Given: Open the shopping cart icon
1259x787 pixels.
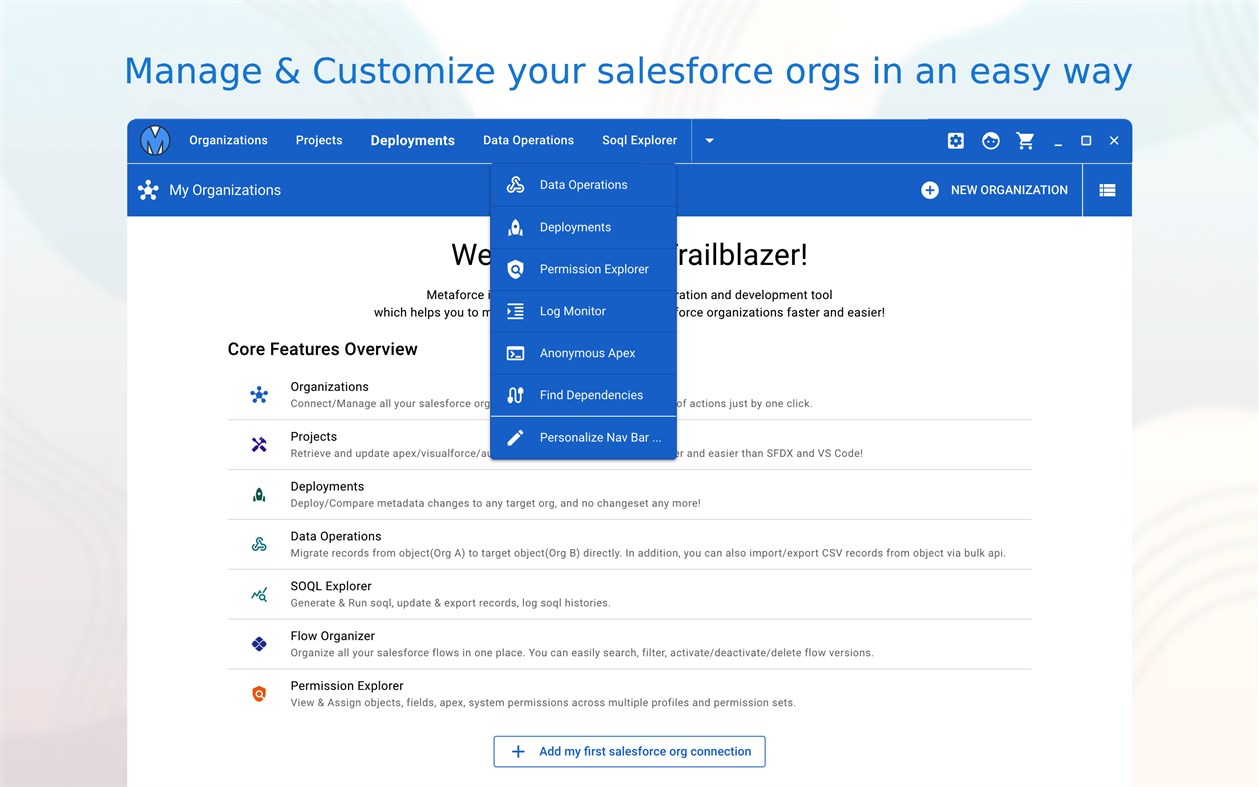Looking at the screenshot, I should (1025, 141).
